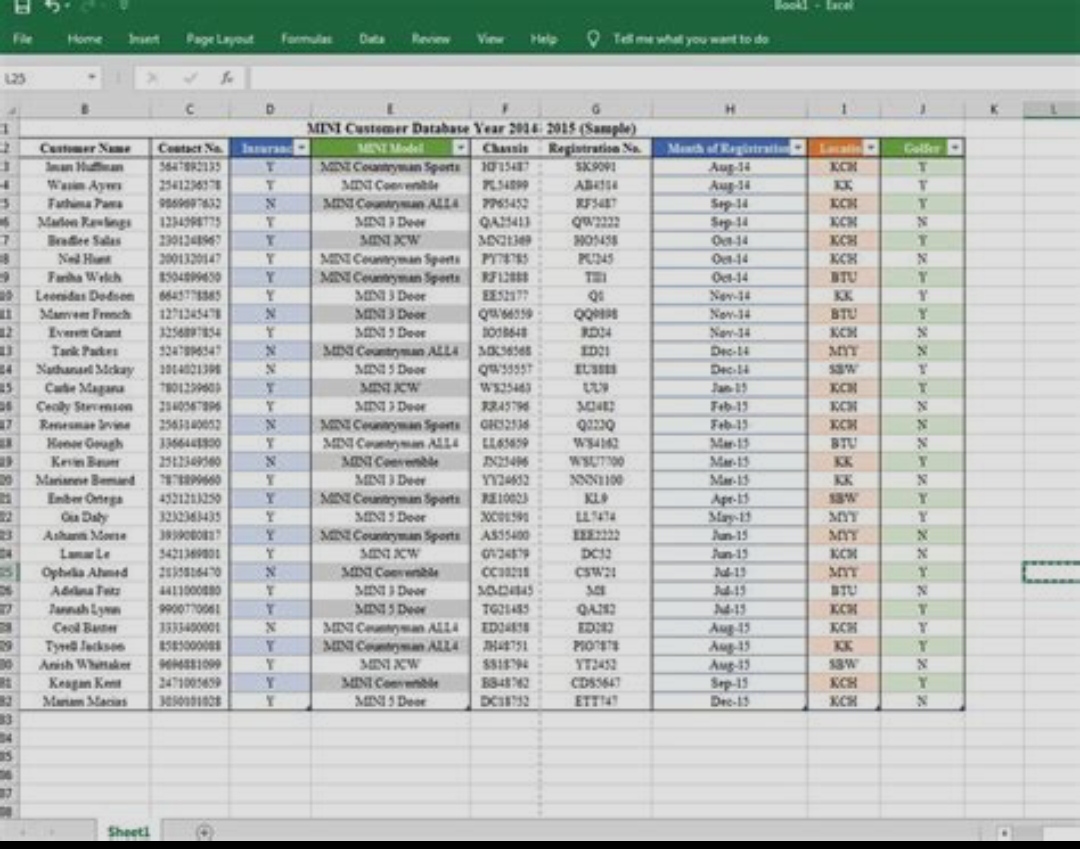This screenshot has height=849, width=1080.
Task: Click the Tell me lightbulb icon
Action: [593, 39]
